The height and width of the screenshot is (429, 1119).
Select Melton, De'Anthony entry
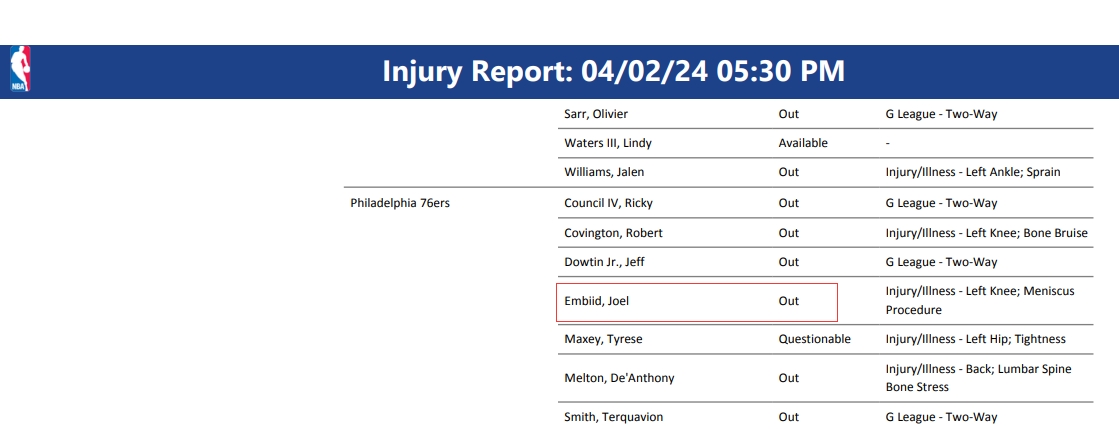coord(619,378)
